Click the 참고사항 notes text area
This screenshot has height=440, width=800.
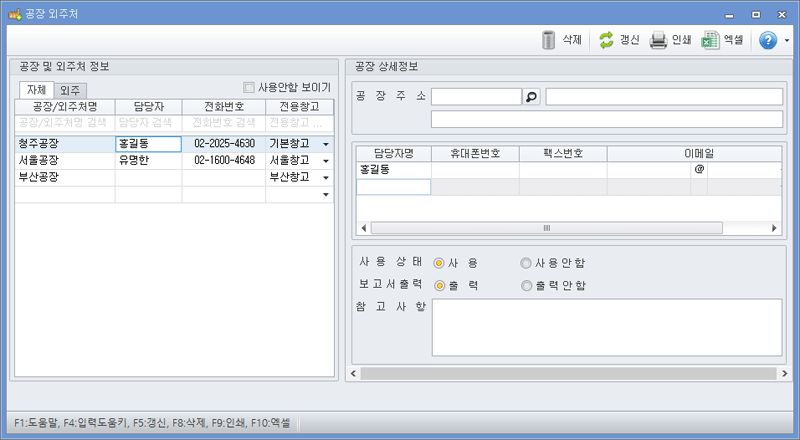[606, 327]
